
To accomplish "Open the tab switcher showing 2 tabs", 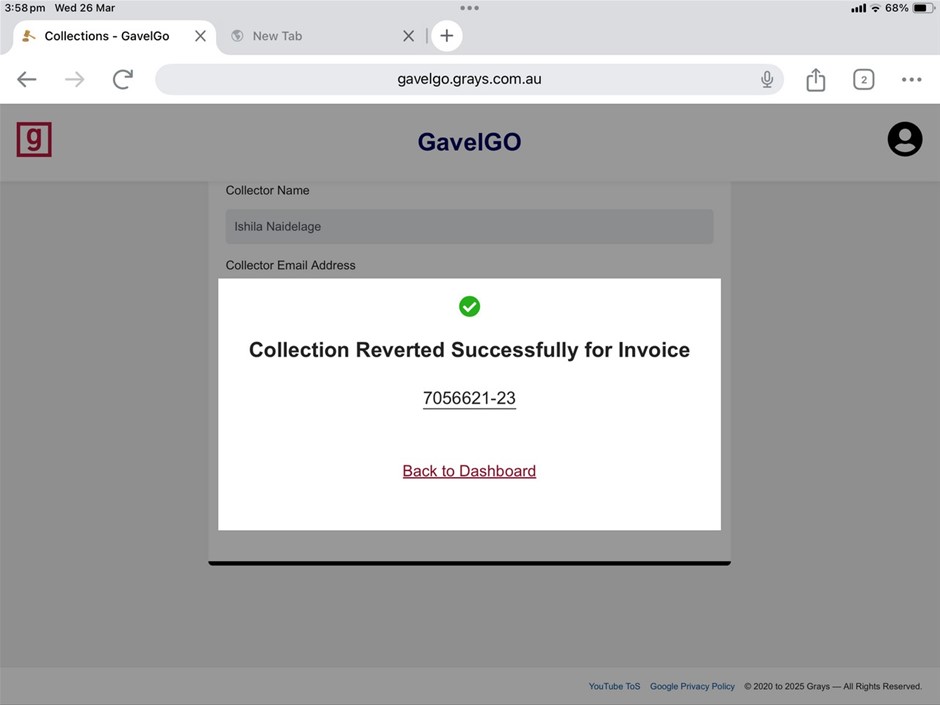I will [863, 80].
